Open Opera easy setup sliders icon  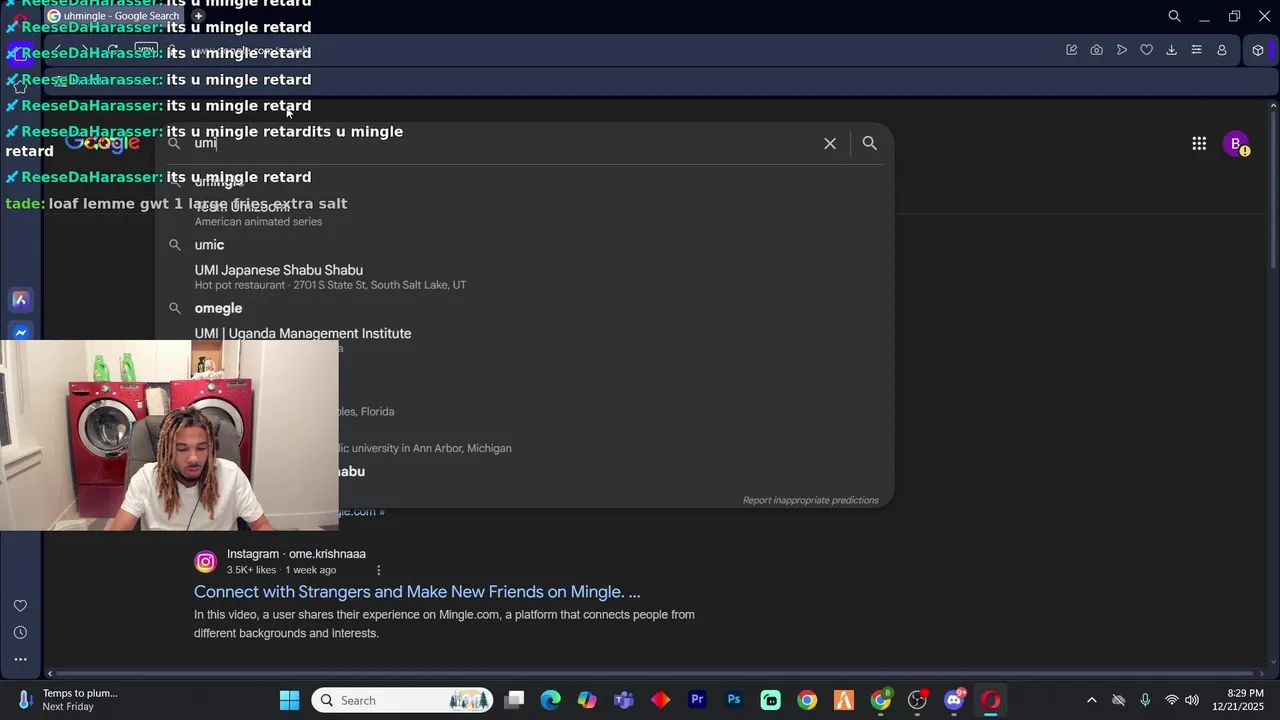tap(1197, 50)
